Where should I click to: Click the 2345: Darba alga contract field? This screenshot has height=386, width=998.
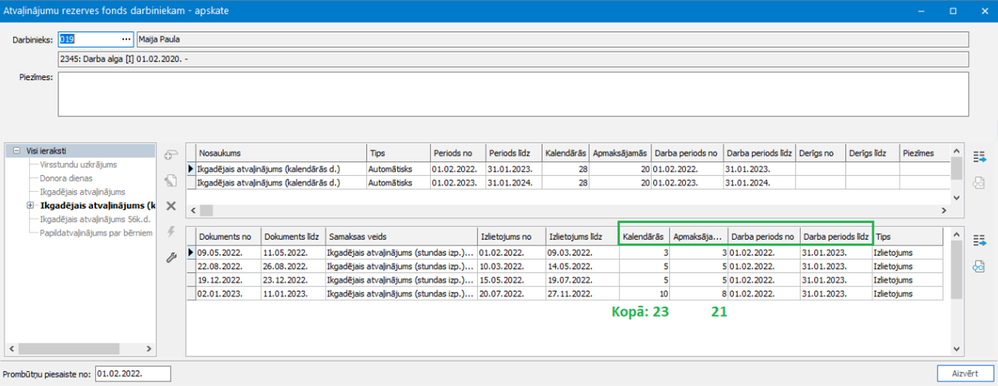tap(513, 59)
